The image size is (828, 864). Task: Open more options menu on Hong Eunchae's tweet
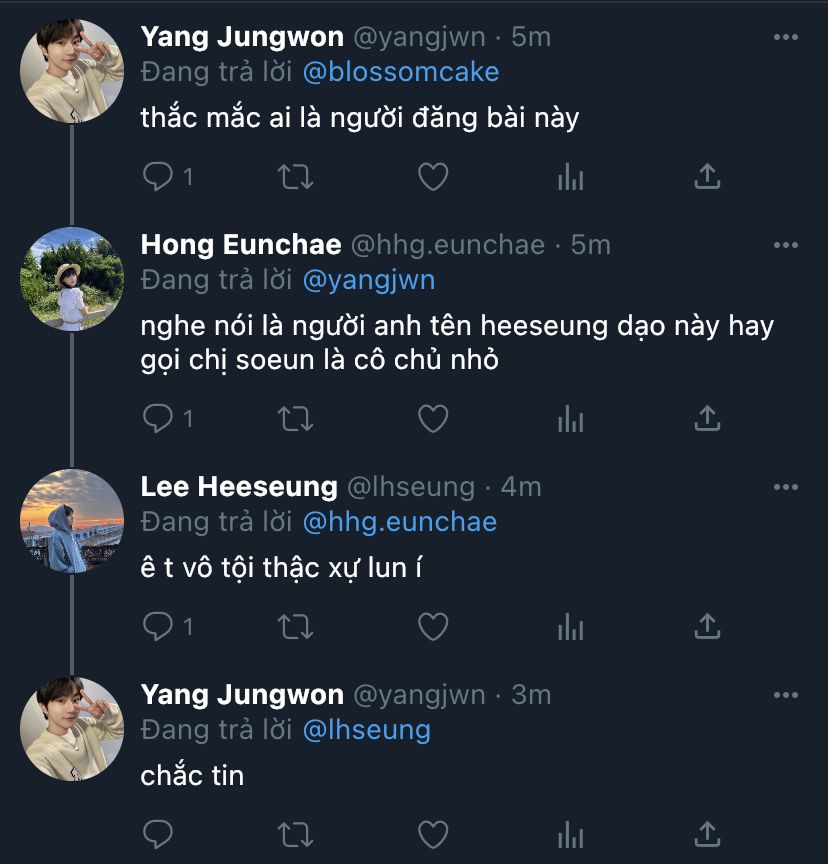click(786, 245)
